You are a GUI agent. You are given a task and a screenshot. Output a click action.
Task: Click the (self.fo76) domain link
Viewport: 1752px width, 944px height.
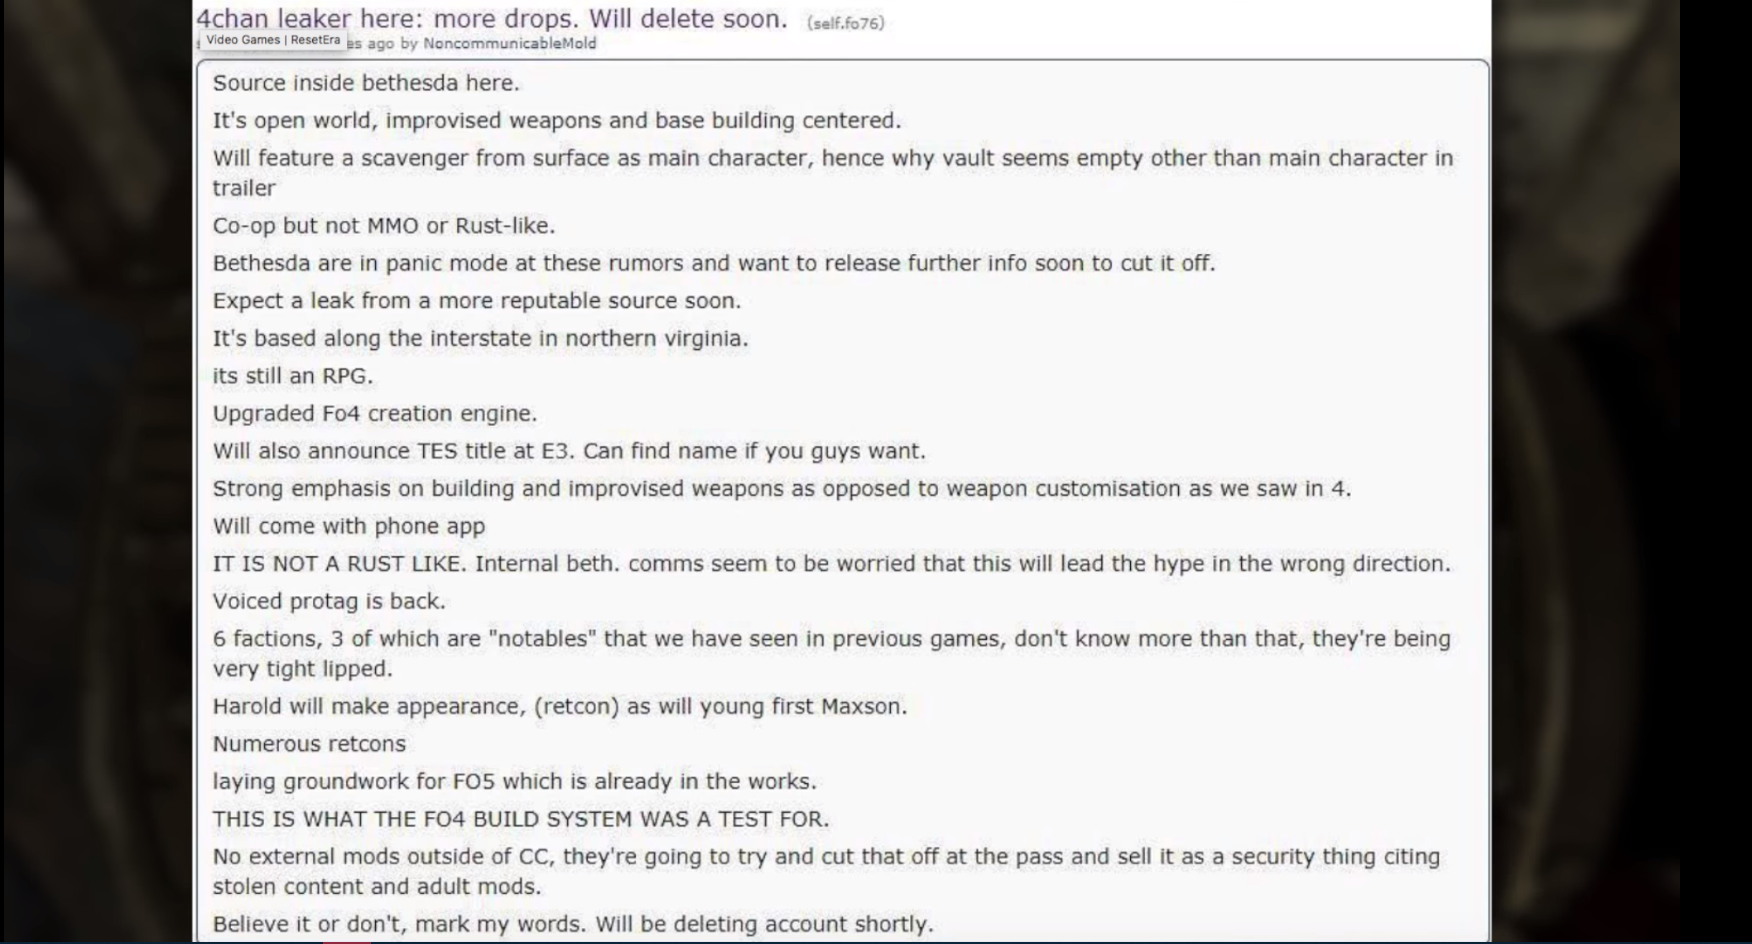click(x=845, y=23)
